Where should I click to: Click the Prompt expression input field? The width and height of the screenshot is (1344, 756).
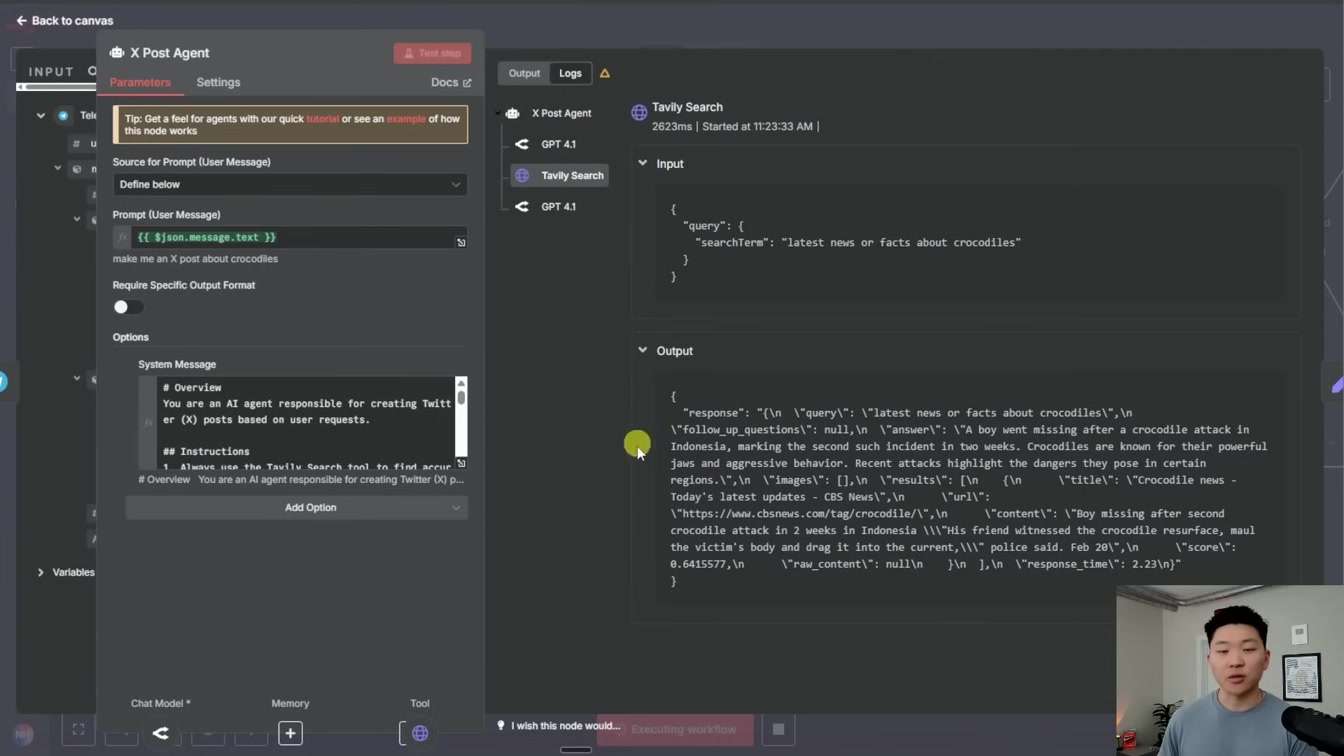click(290, 237)
